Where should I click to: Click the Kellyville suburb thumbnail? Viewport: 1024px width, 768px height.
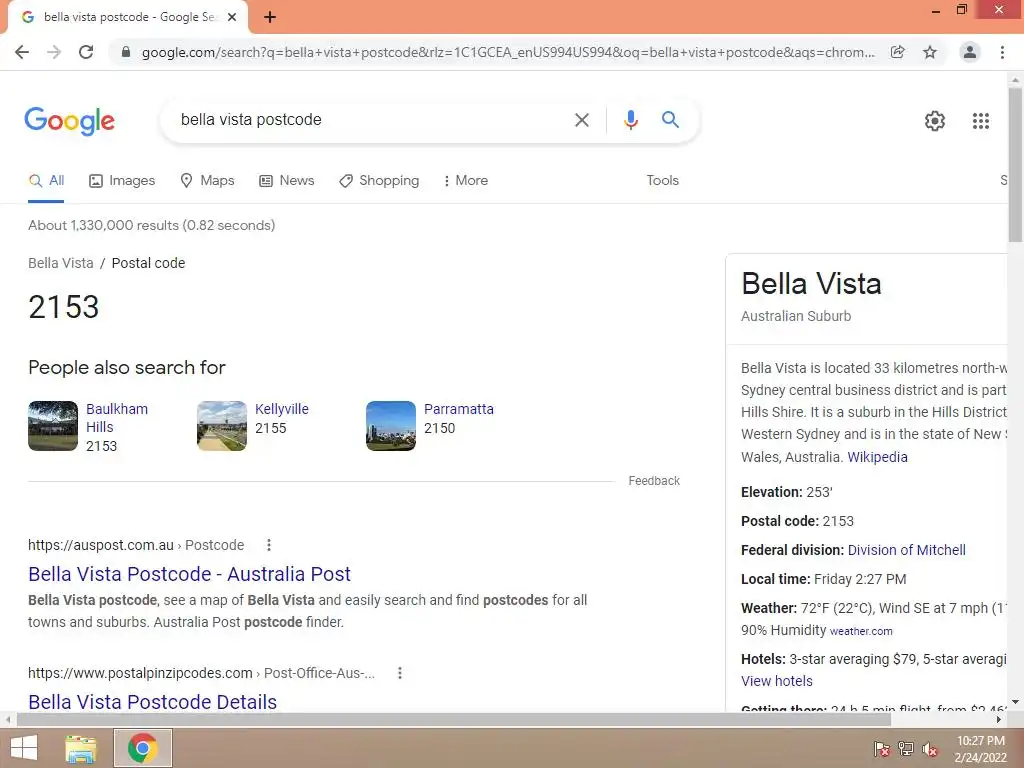(222, 426)
